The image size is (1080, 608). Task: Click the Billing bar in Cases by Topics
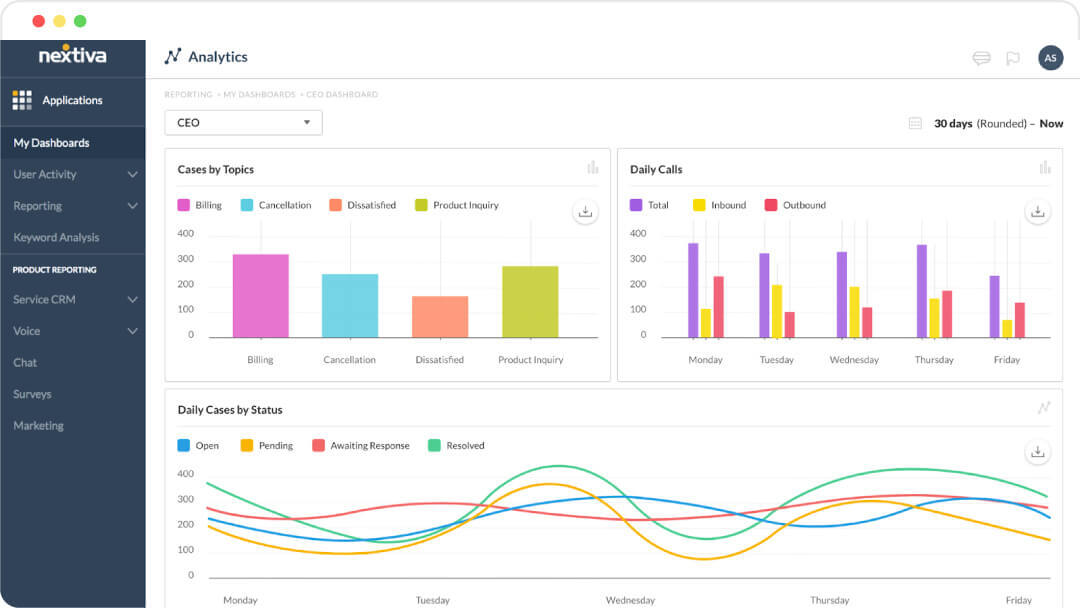click(260, 295)
